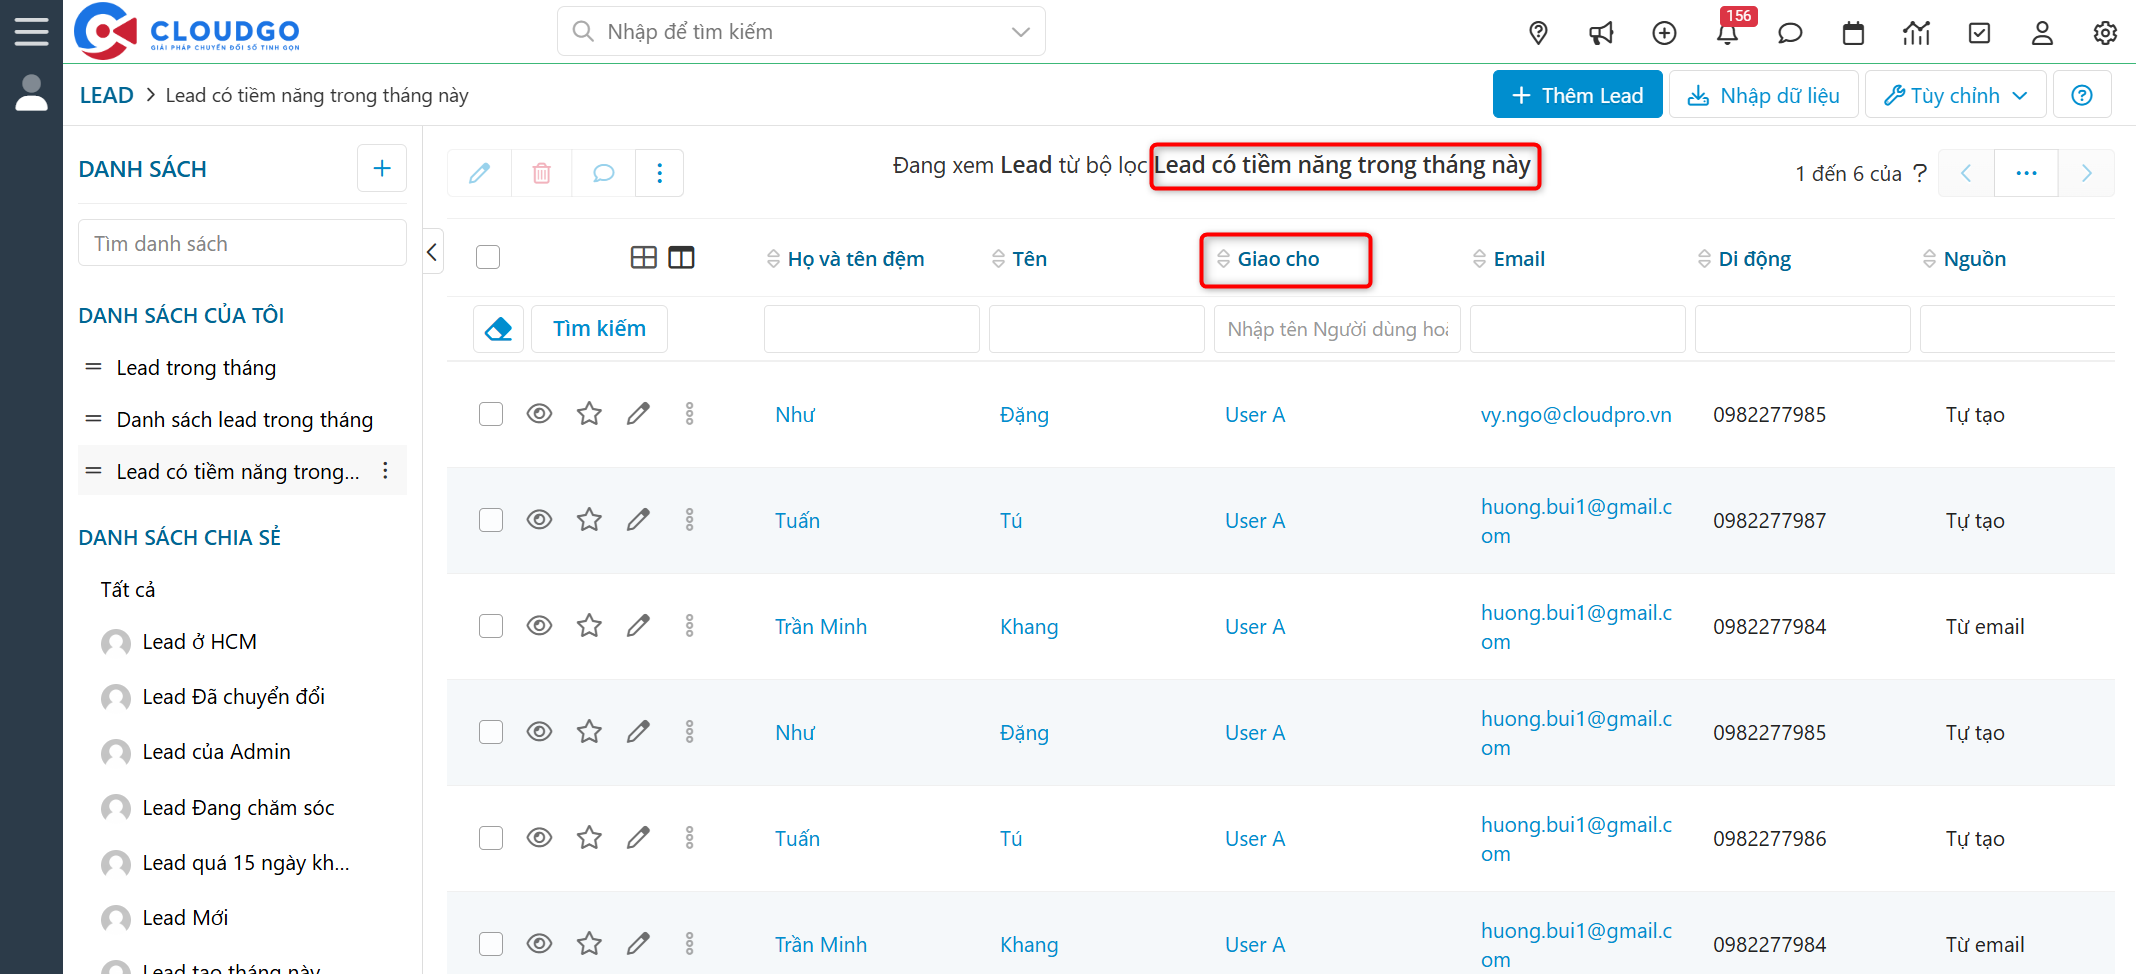Star the first lead Như Đặng
Viewport: 2136px width, 974px height.
pyautogui.click(x=589, y=414)
